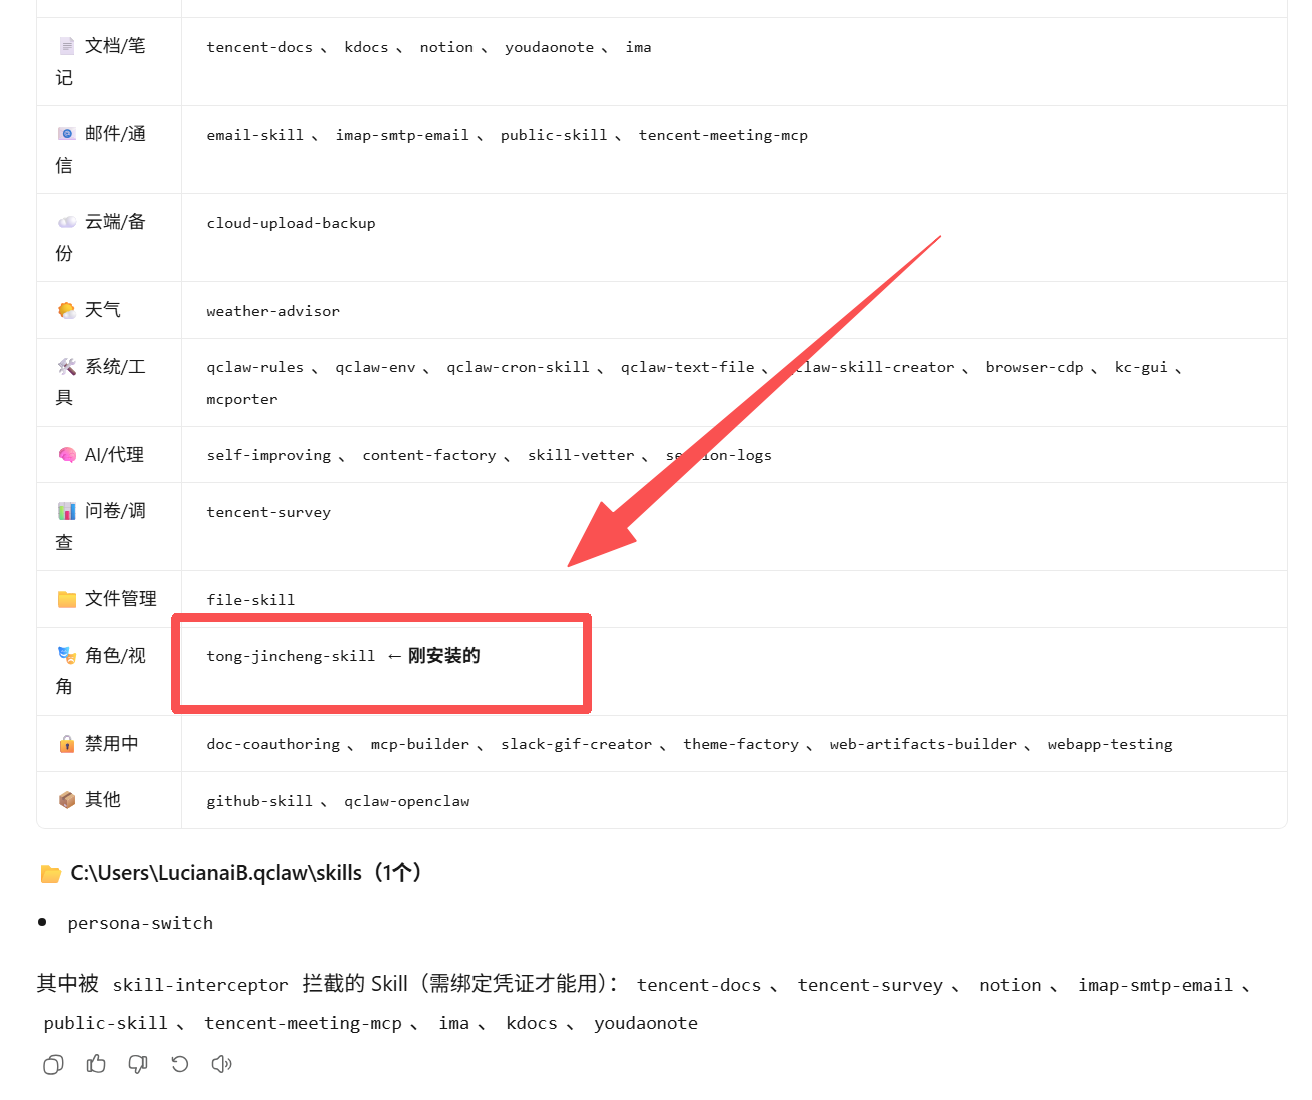Click kc-gui skill name
The width and height of the screenshot is (1312, 1100).
pos(1141,367)
